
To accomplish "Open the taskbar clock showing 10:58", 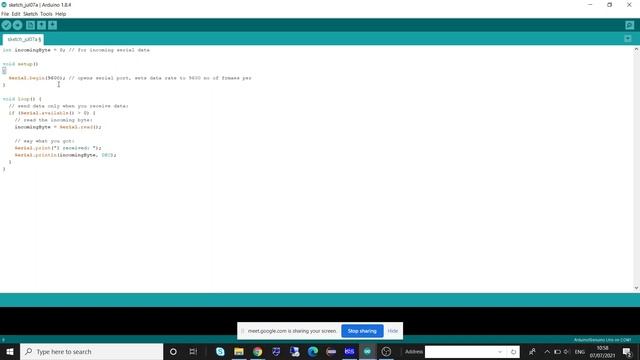I will (602, 351).
